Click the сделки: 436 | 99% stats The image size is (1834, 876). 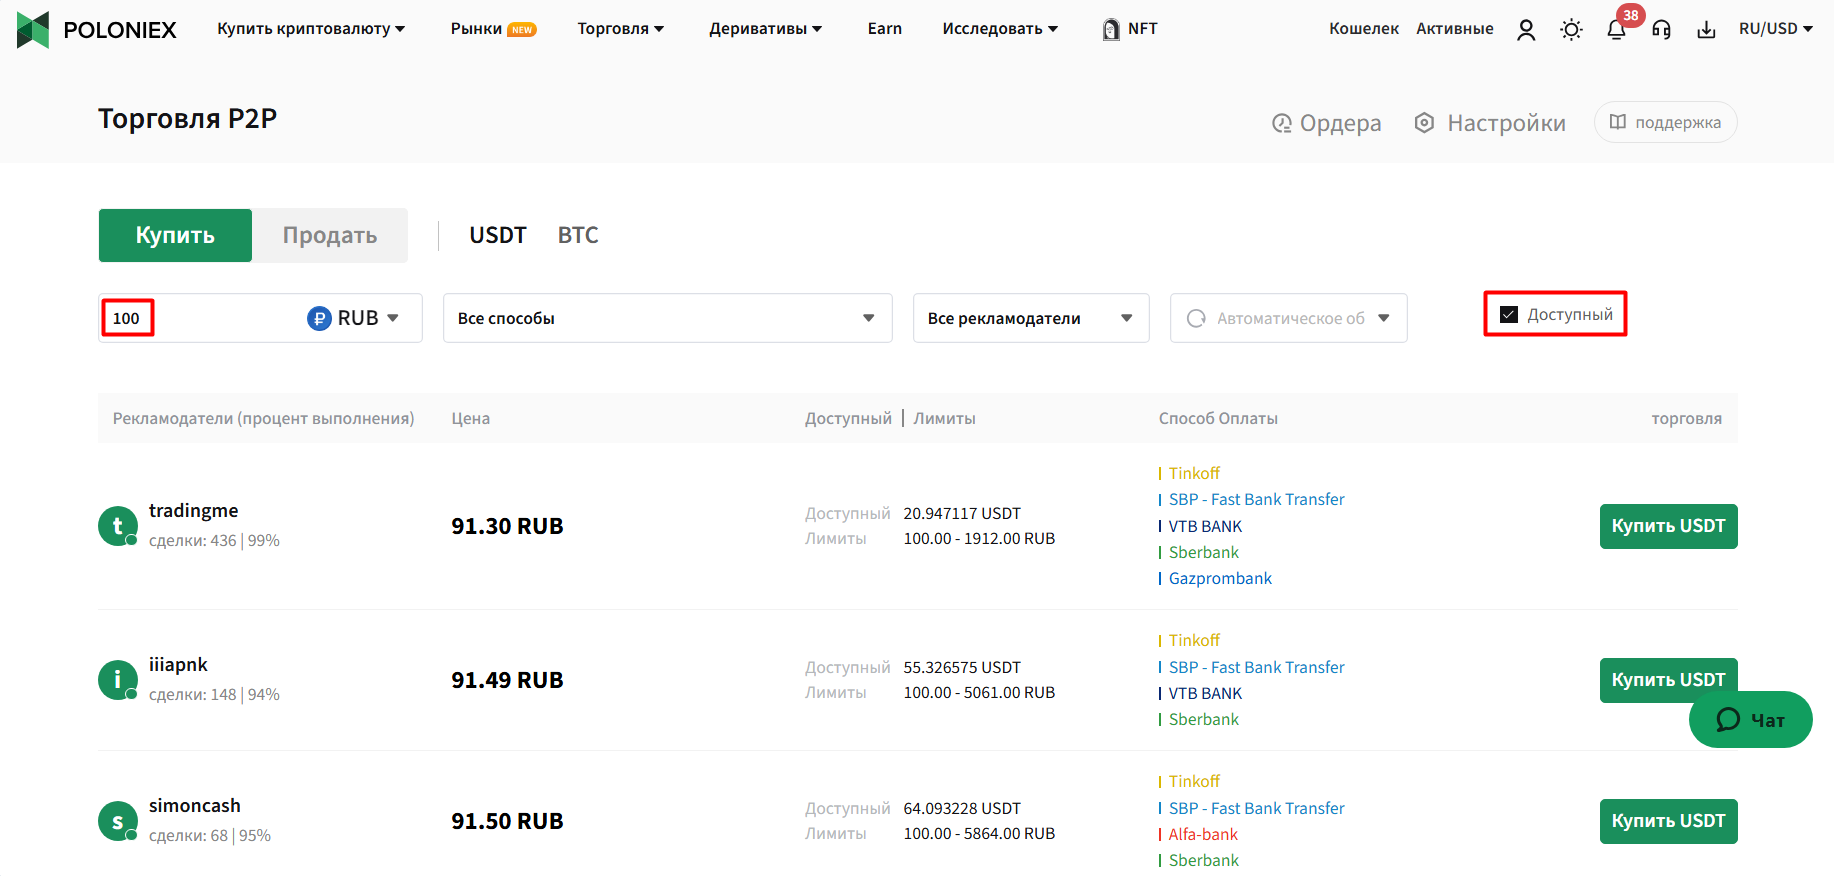pos(214,541)
